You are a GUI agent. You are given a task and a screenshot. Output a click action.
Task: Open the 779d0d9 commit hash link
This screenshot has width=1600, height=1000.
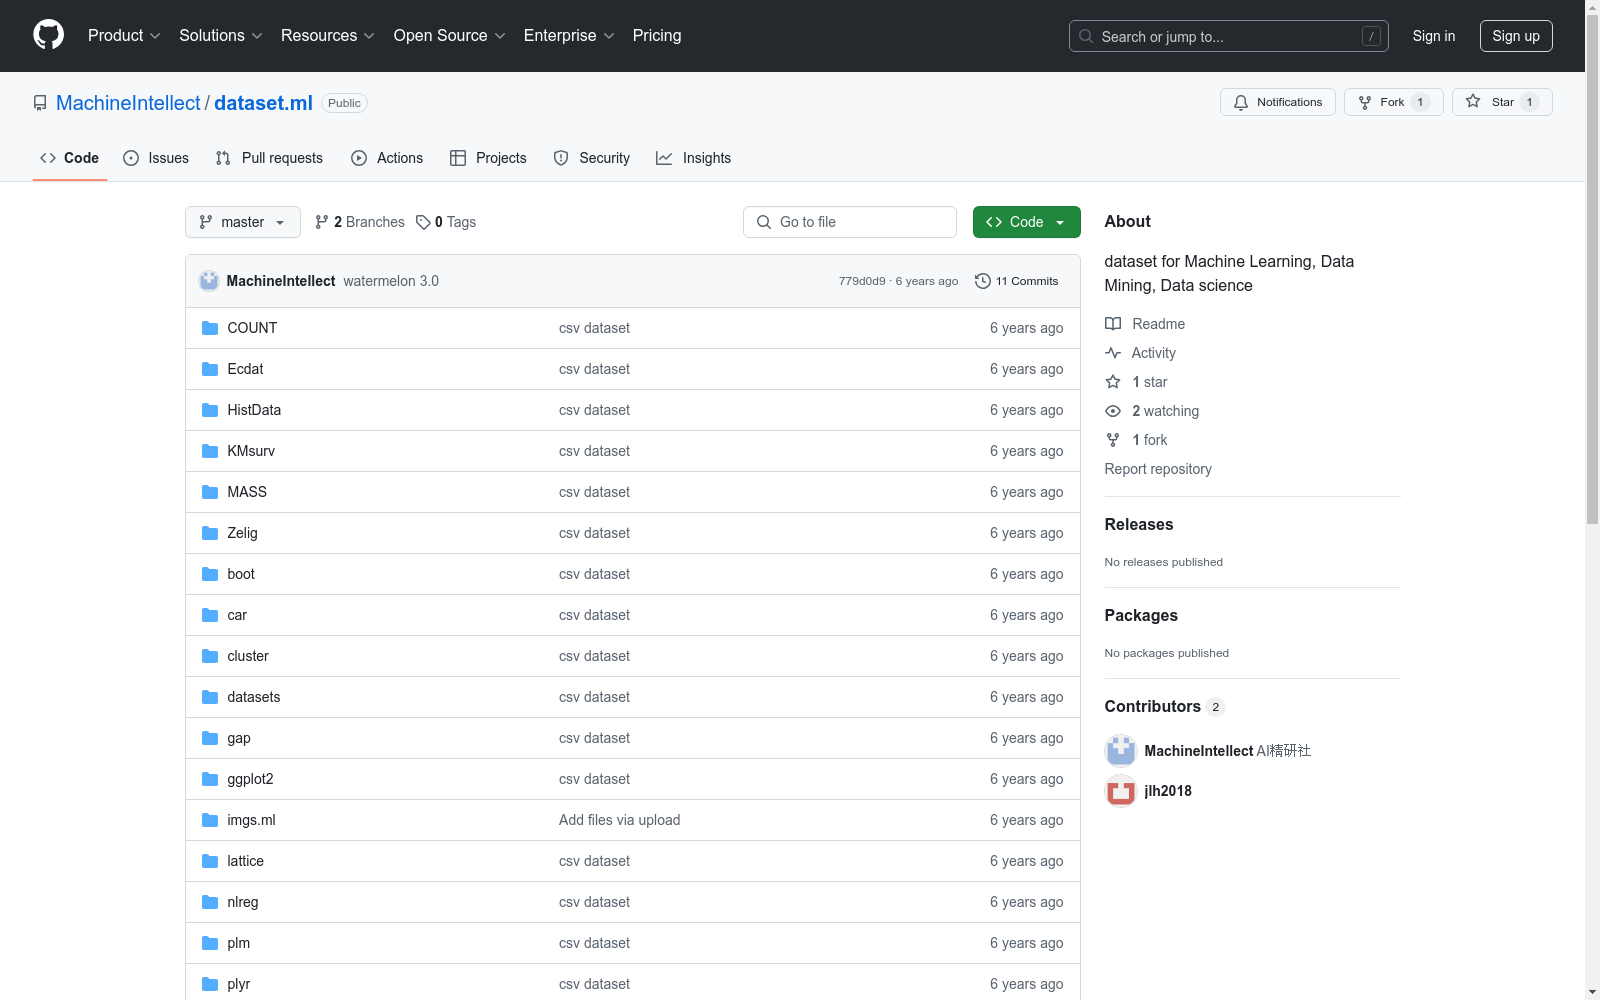click(862, 281)
